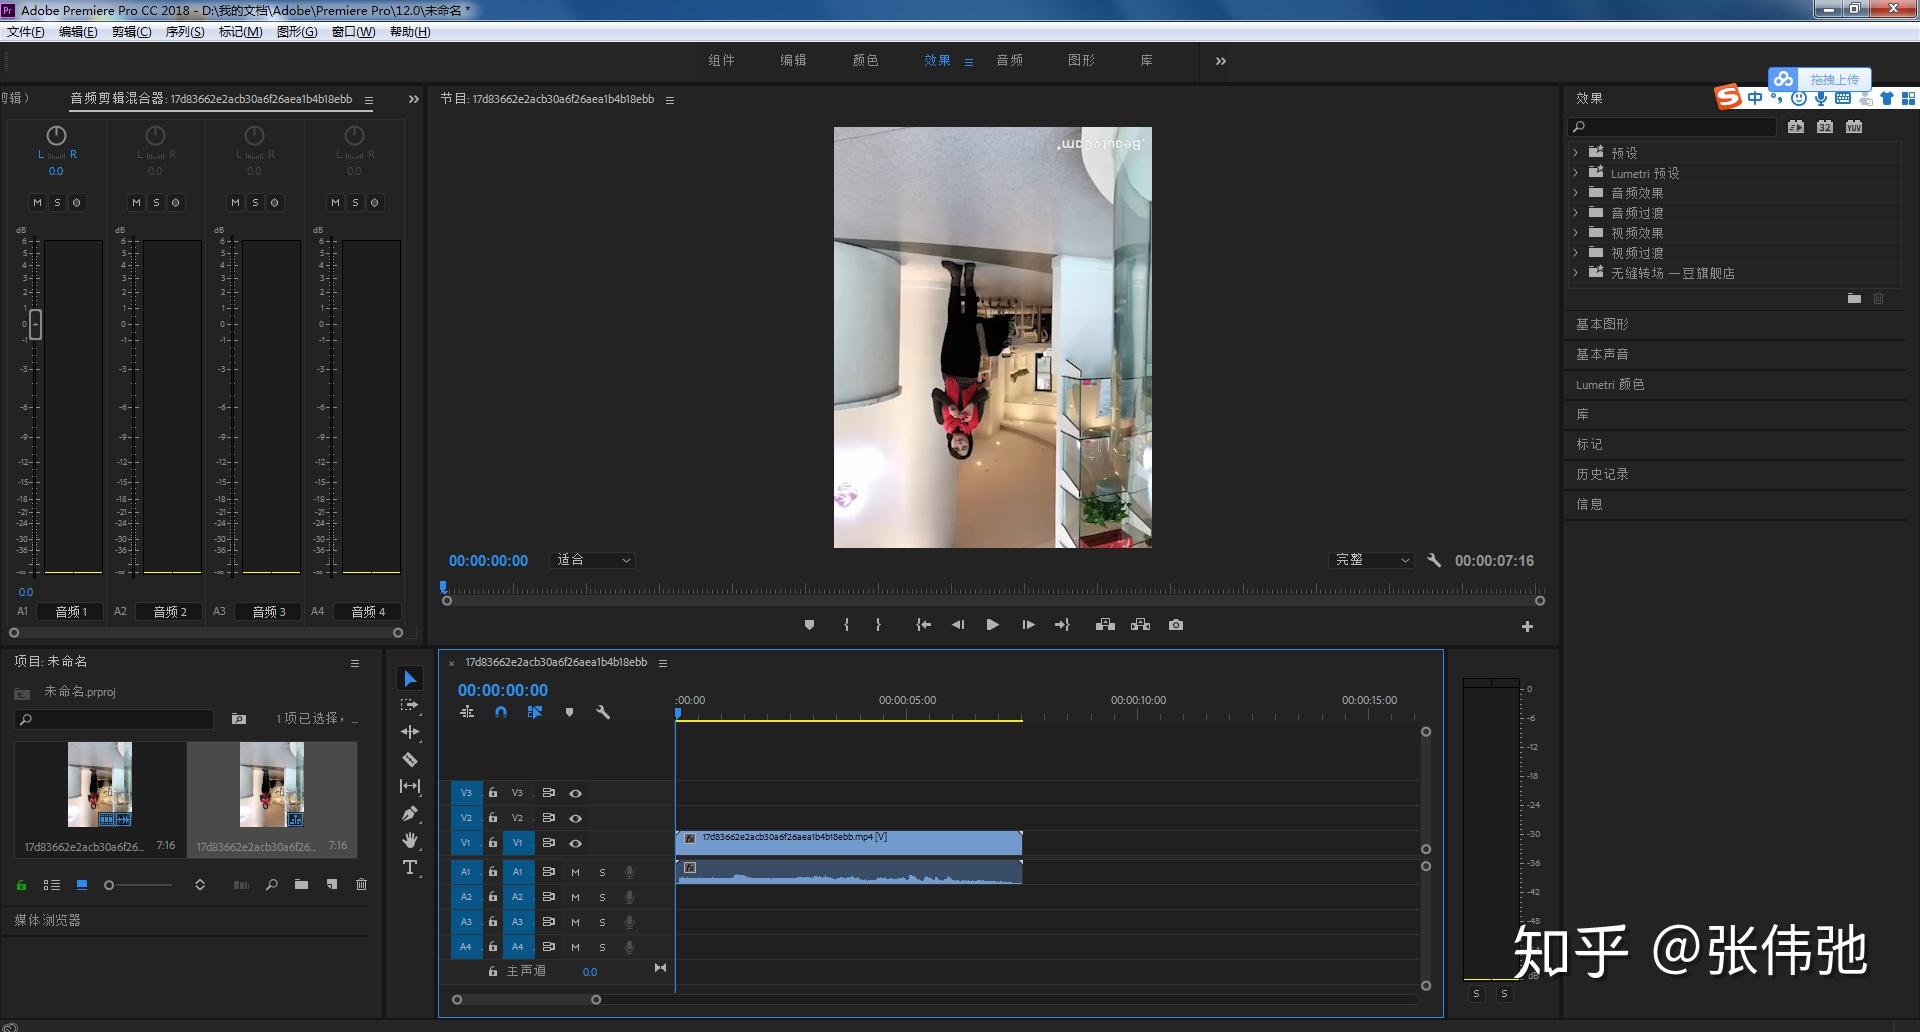Open the 序列 menu

pos(184,32)
